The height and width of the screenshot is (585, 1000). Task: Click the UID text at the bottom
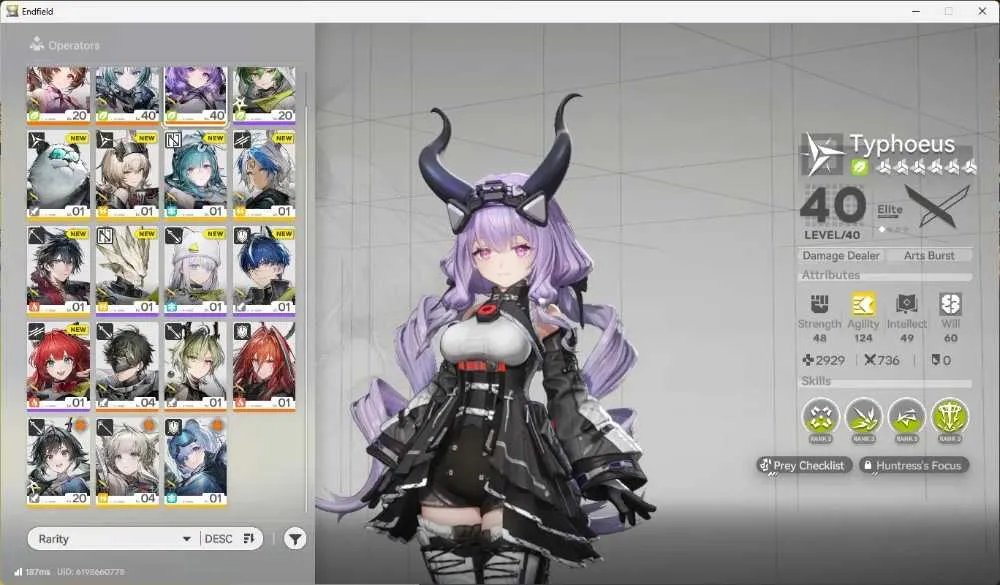coord(91,572)
